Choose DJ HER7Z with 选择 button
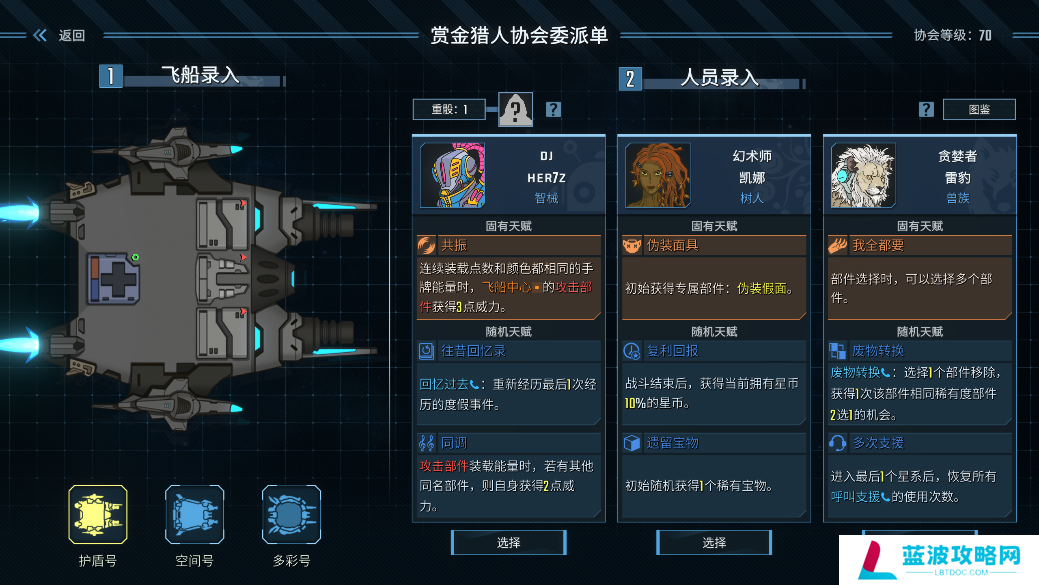 [x=508, y=543]
